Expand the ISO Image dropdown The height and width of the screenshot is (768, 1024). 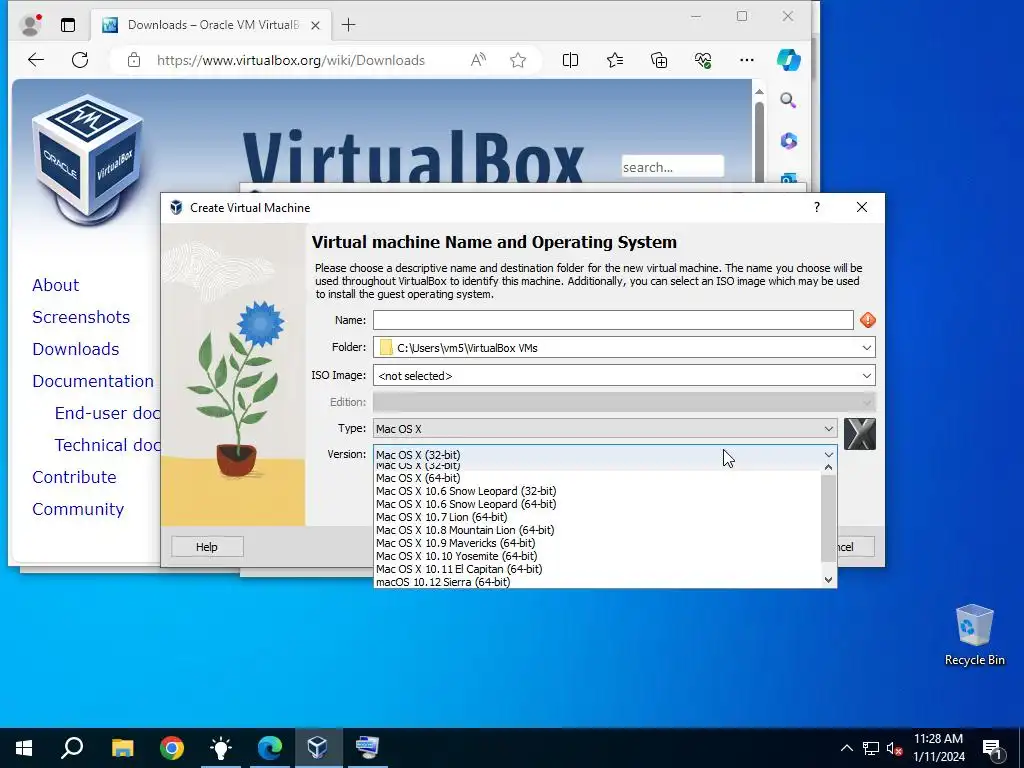pyautogui.click(x=867, y=376)
